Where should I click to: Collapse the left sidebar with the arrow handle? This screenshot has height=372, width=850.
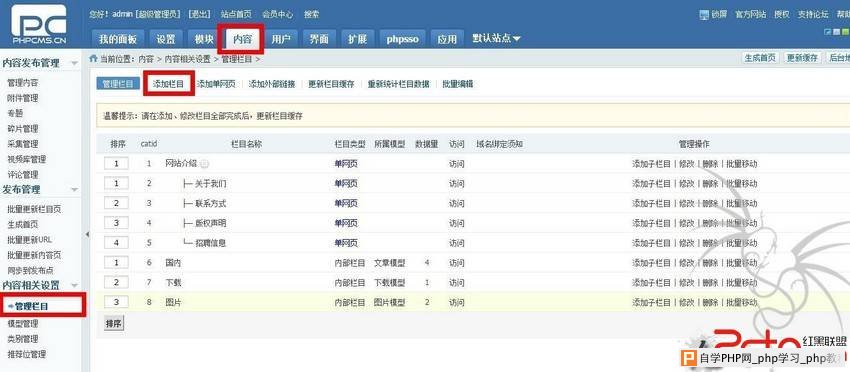click(86, 234)
